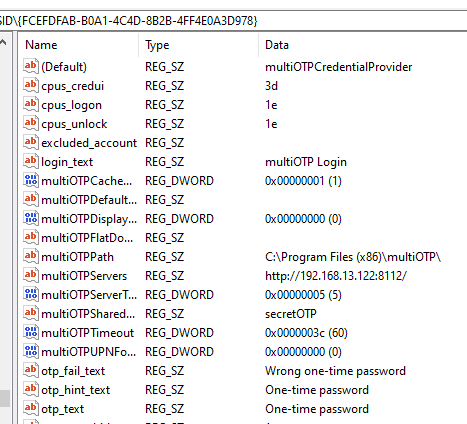Viewport: 467px width, 424px height.
Task: Select the multiOTPUPNFo DWORD icon
Action: 31,351
